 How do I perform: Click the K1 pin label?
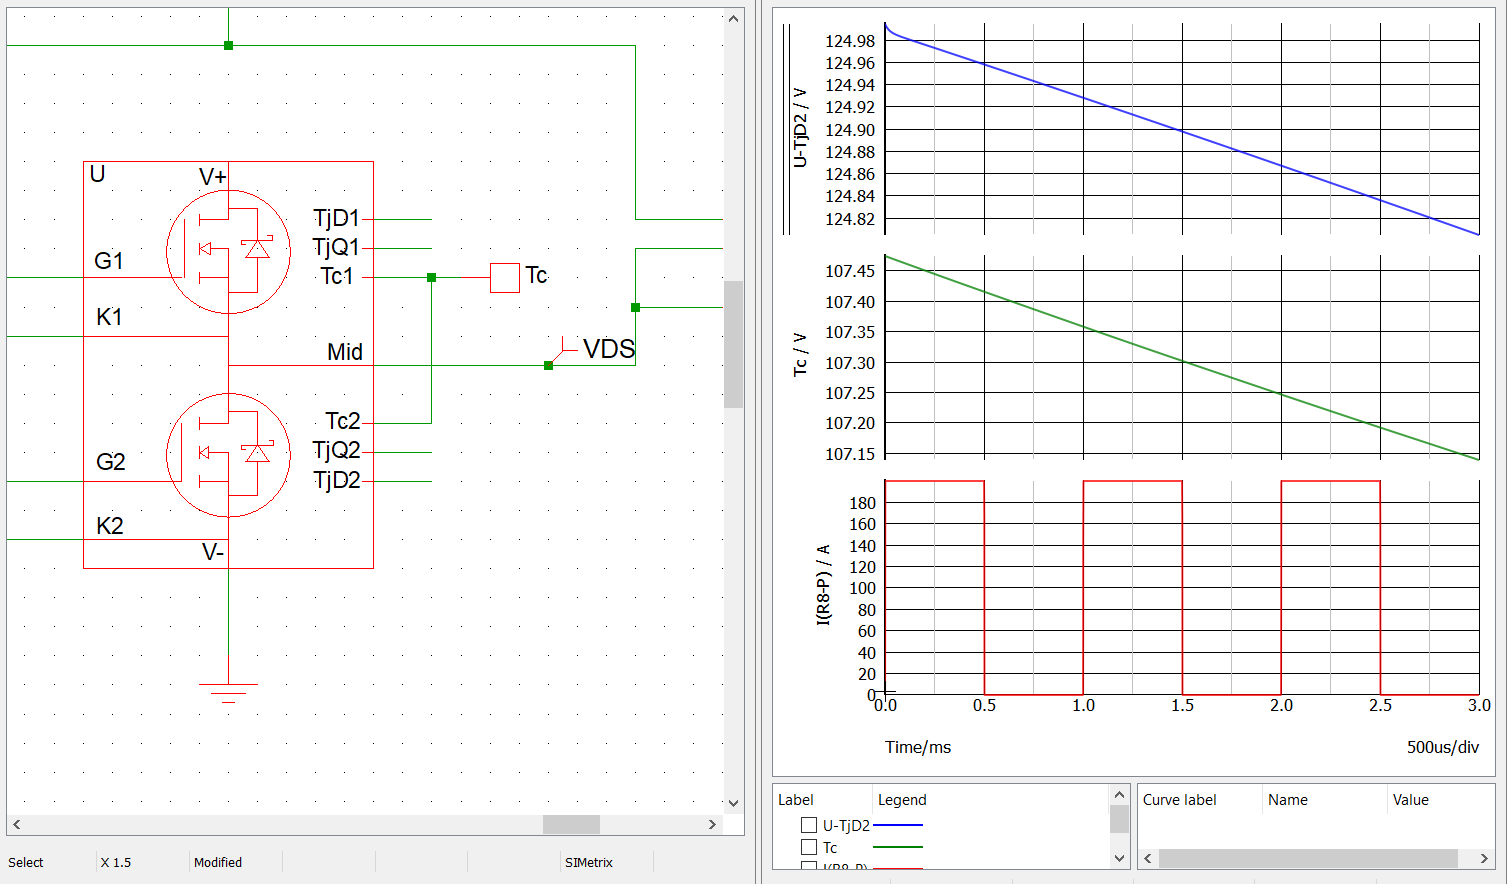tap(109, 317)
